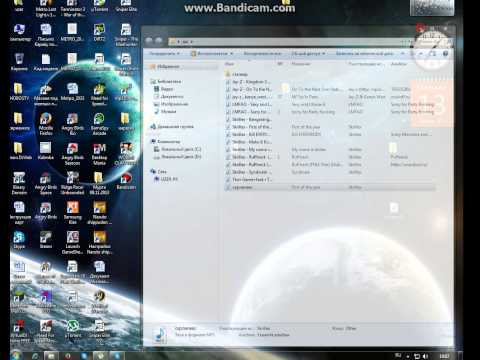Select the Desktop Mania shortcut icon
This screenshot has height=360, width=480.
pos(99,154)
